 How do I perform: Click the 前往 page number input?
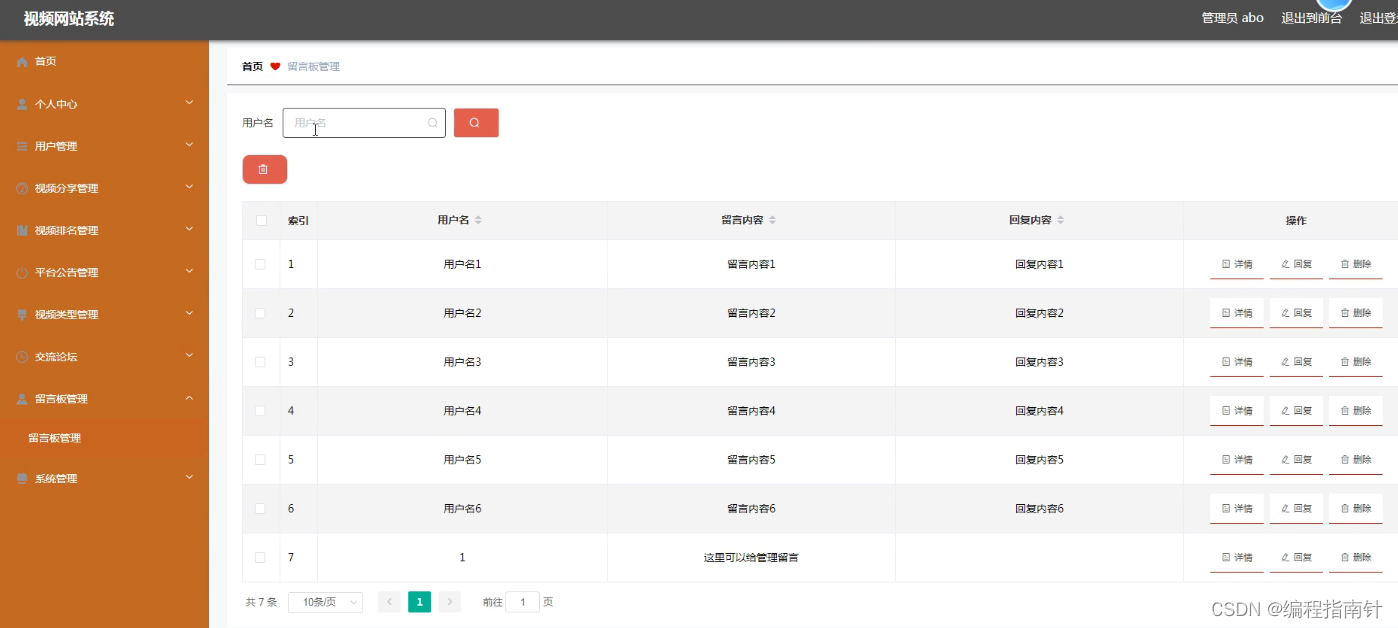(x=522, y=602)
